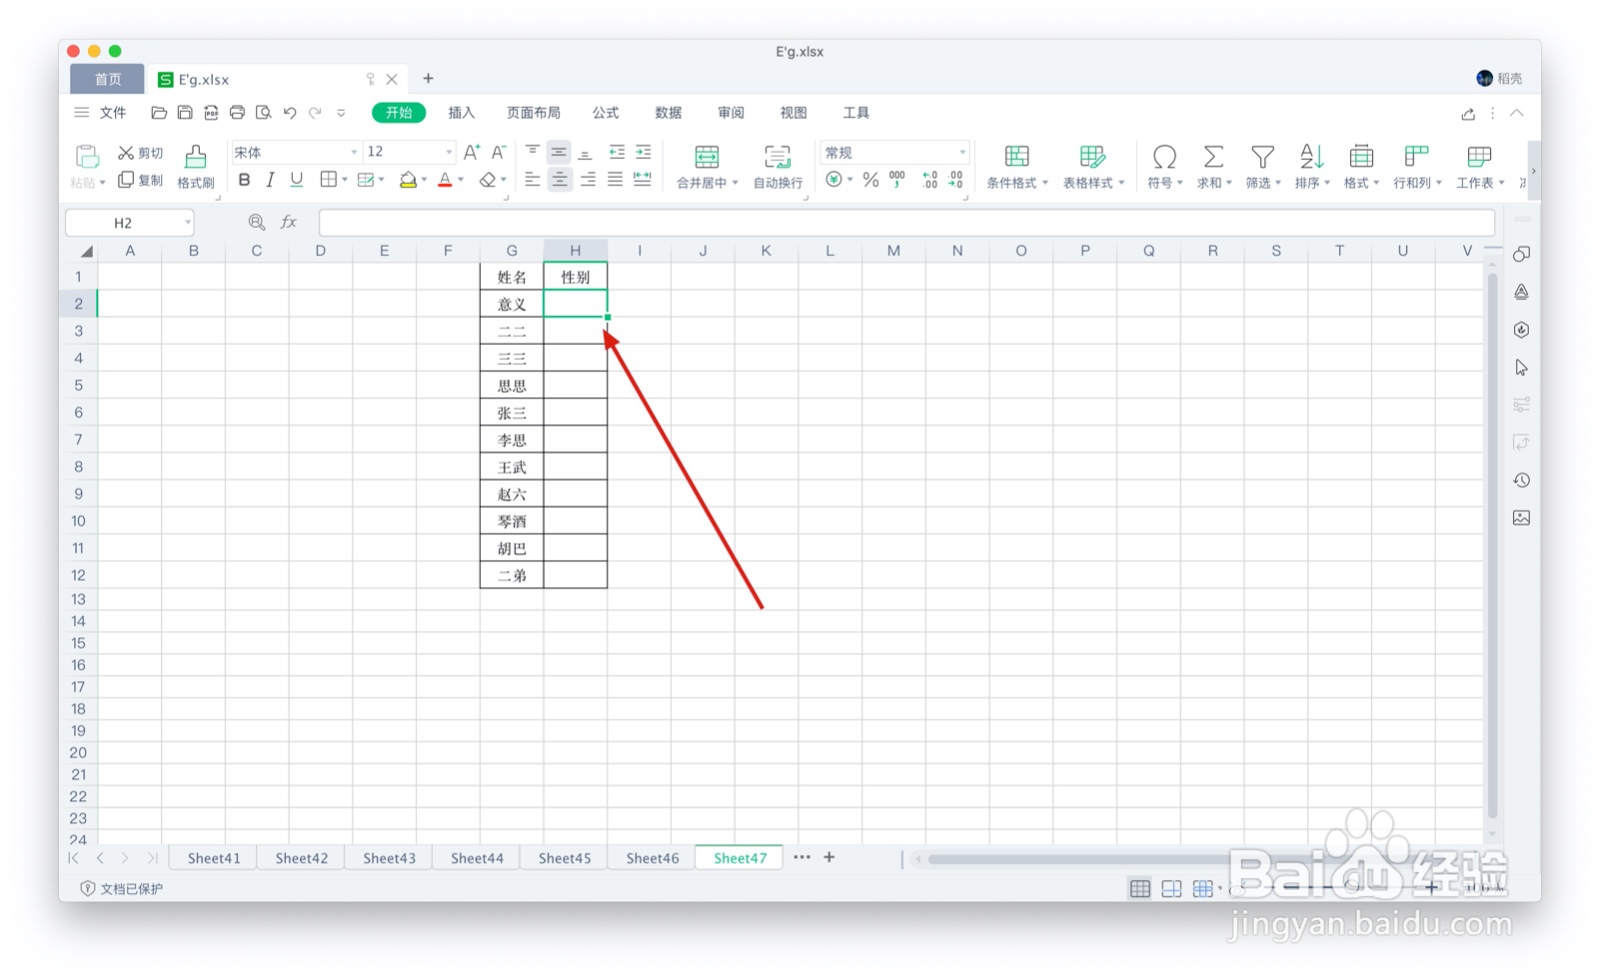The height and width of the screenshot is (979, 1600).
Task: Add a new sheet with plus button
Action: pos(829,857)
